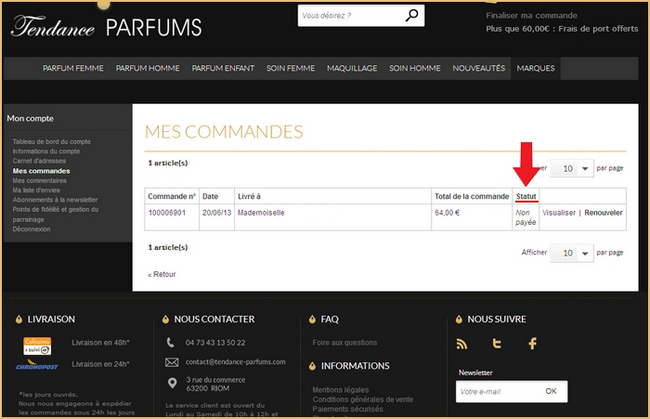650x419 pixels.
Task: Click Visualiser for order 100005901
Action: point(559,213)
